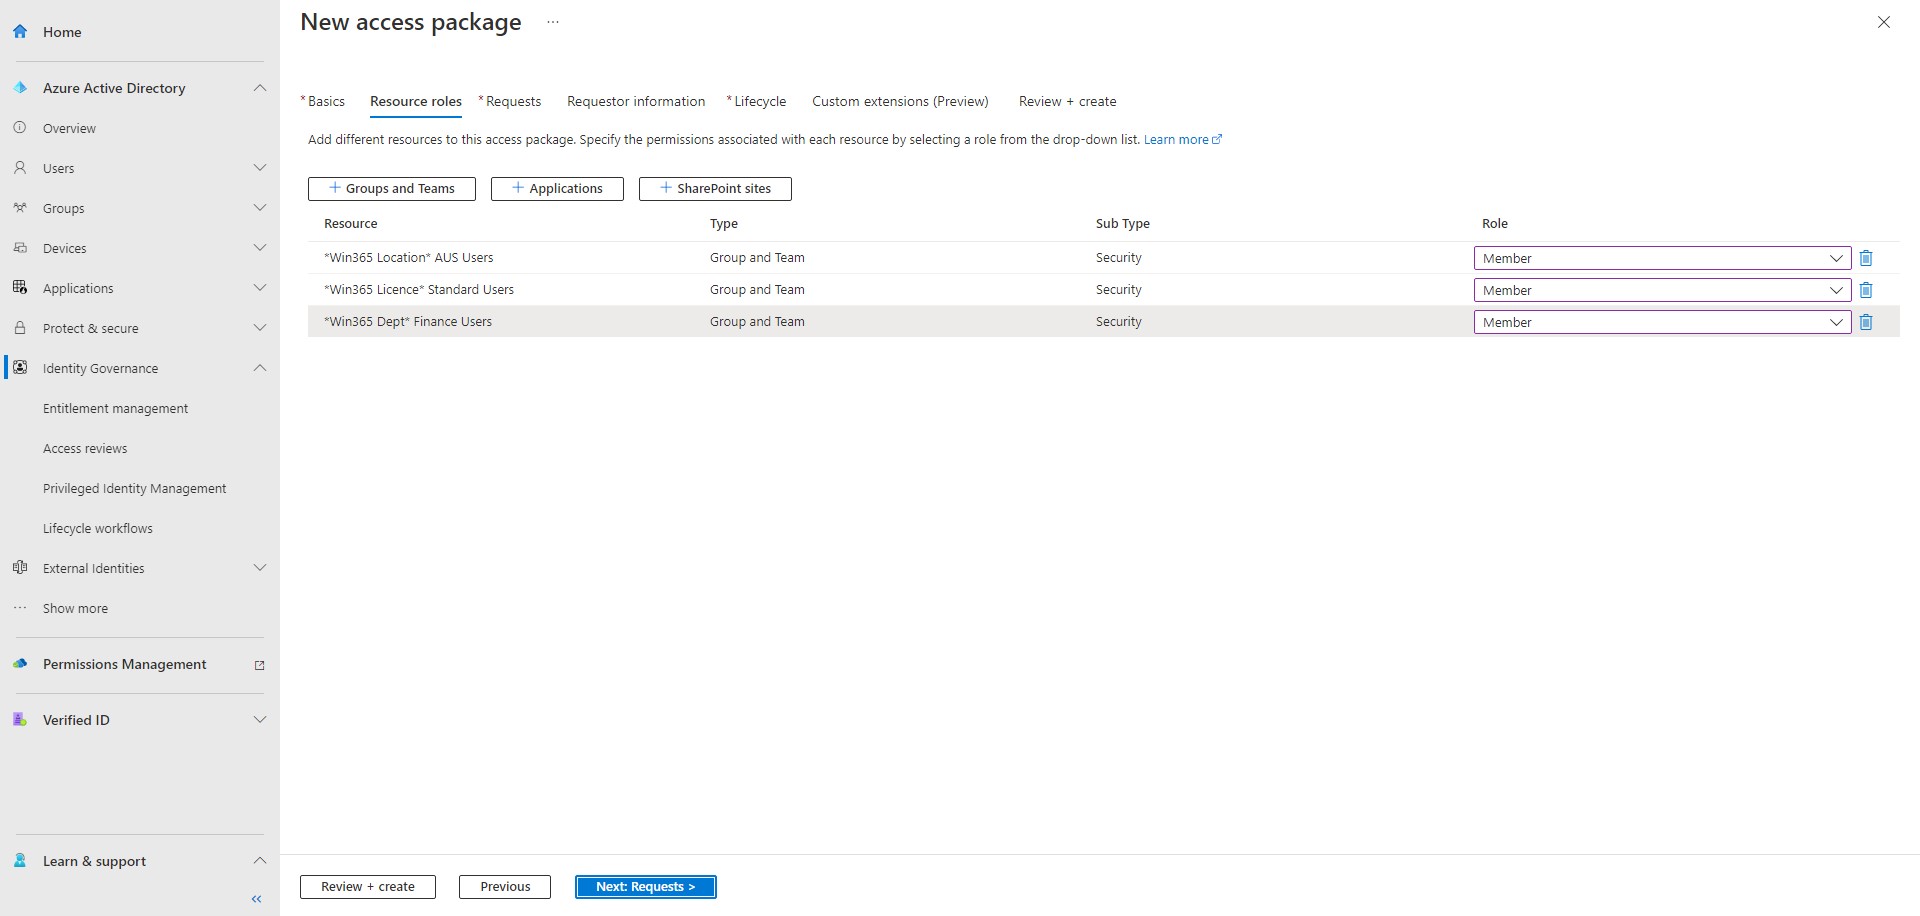The width and height of the screenshot is (1920, 916).
Task: Collapse the left navigation pane
Action: pyautogui.click(x=255, y=898)
